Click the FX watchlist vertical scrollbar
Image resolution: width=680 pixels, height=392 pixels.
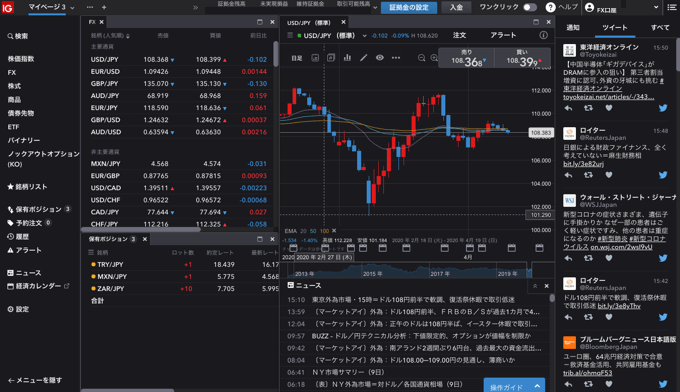pyautogui.click(x=275, y=54)
